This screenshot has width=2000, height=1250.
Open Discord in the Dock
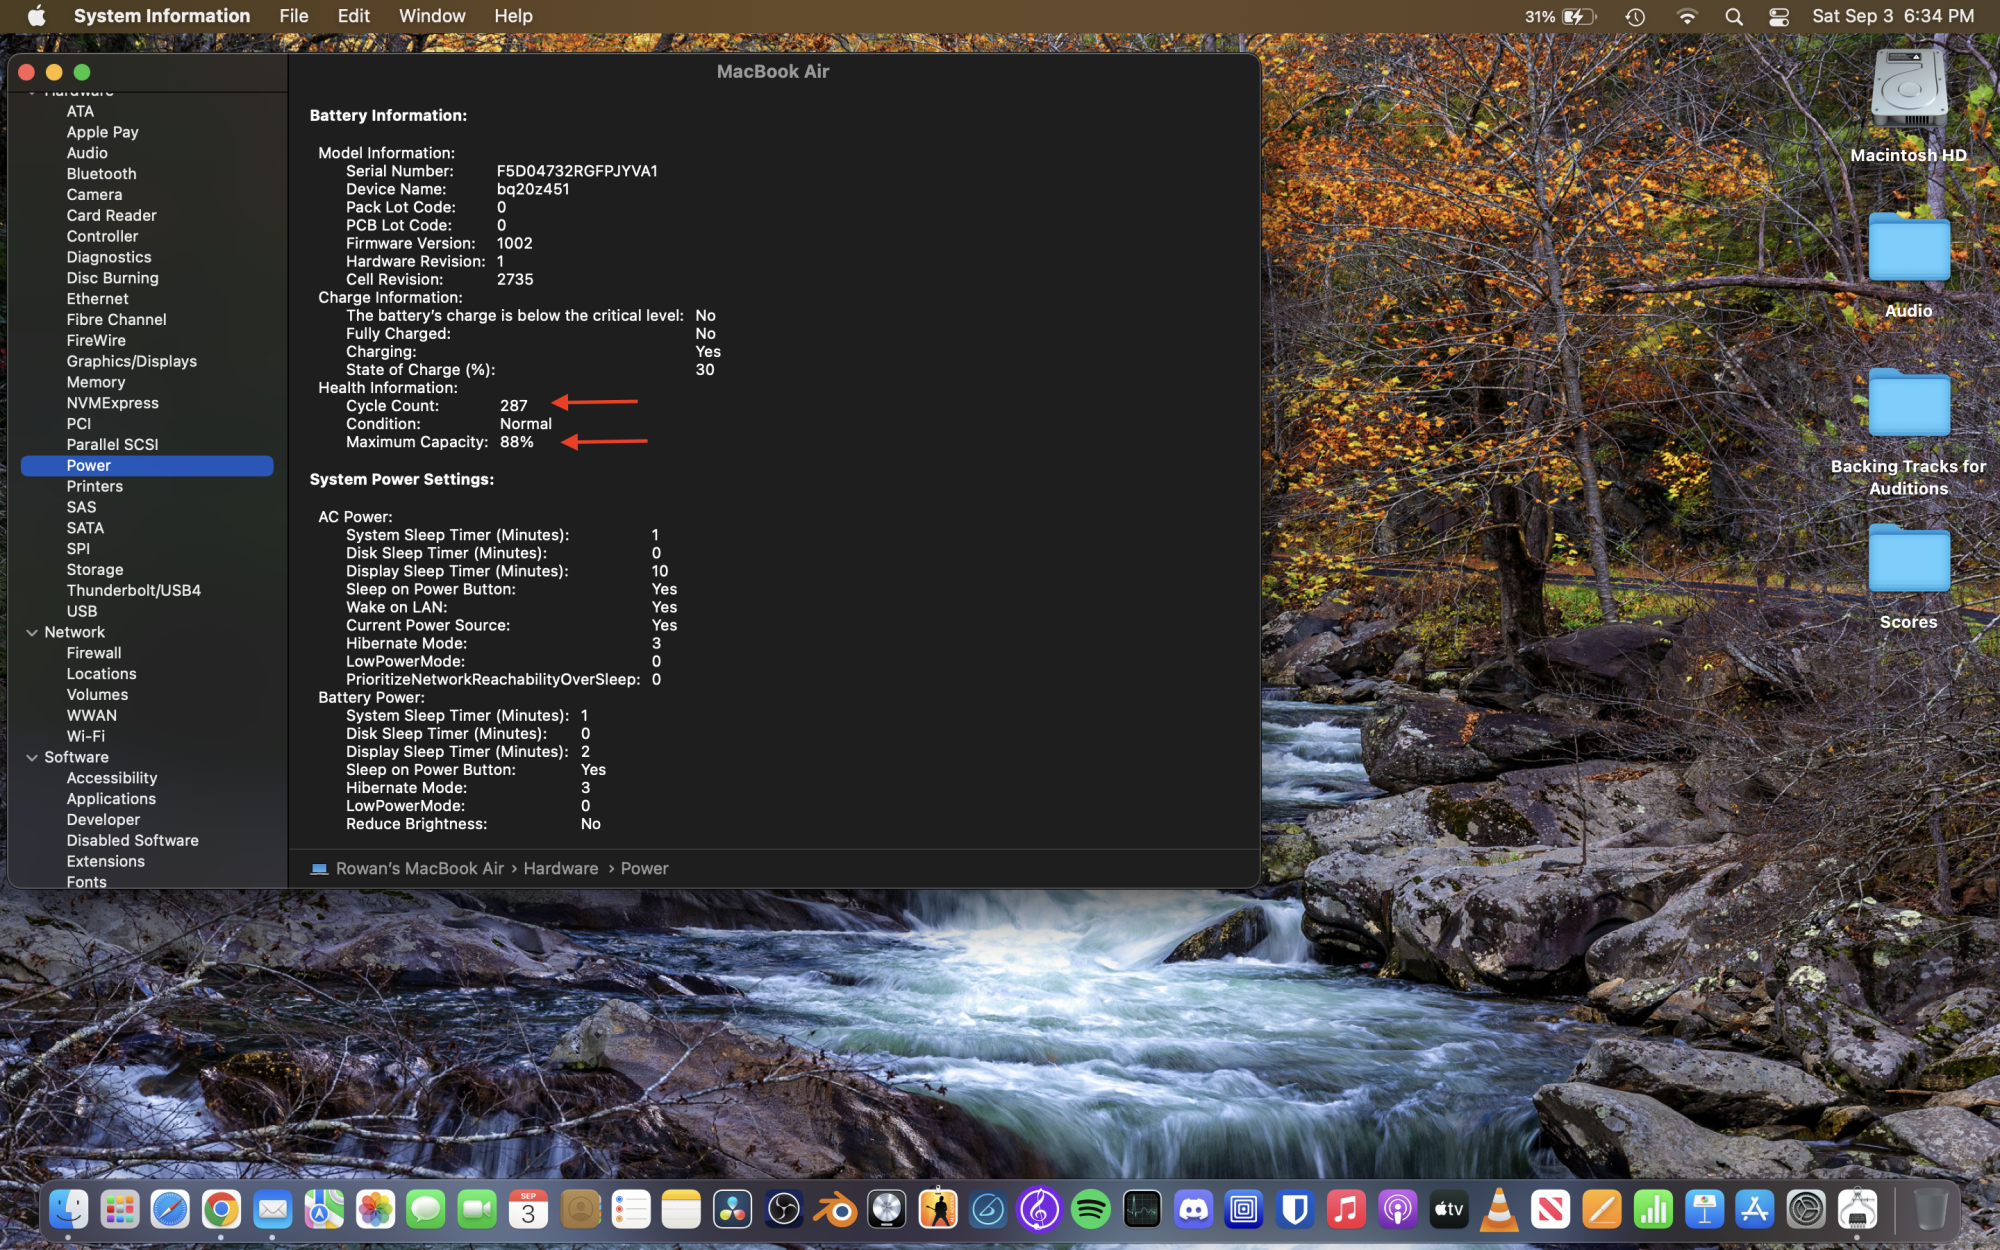tap(1193, 1210)
